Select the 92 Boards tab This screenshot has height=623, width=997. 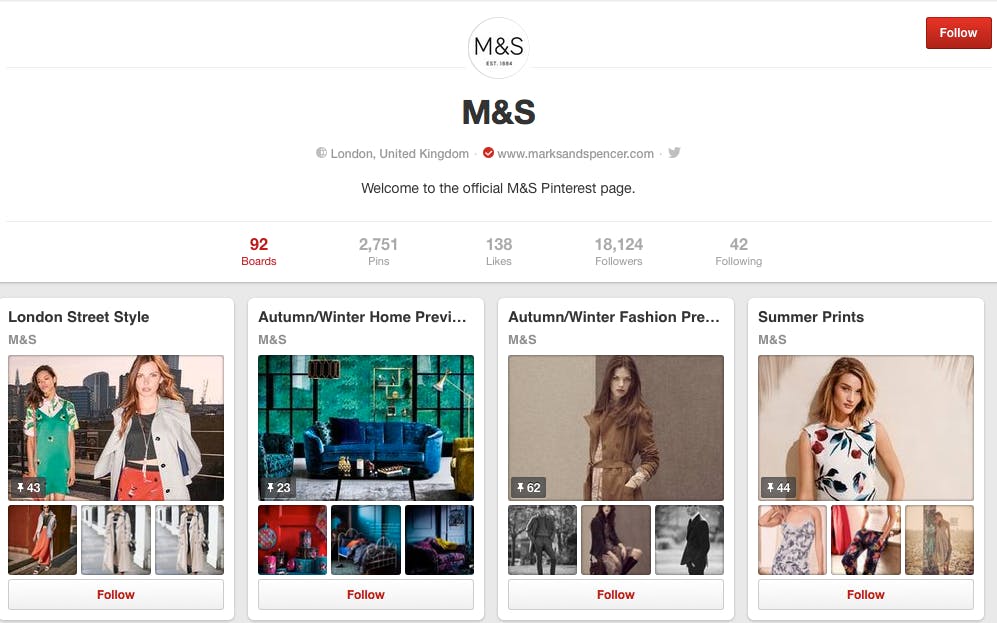pyautogui.click(x=259, y=252)
